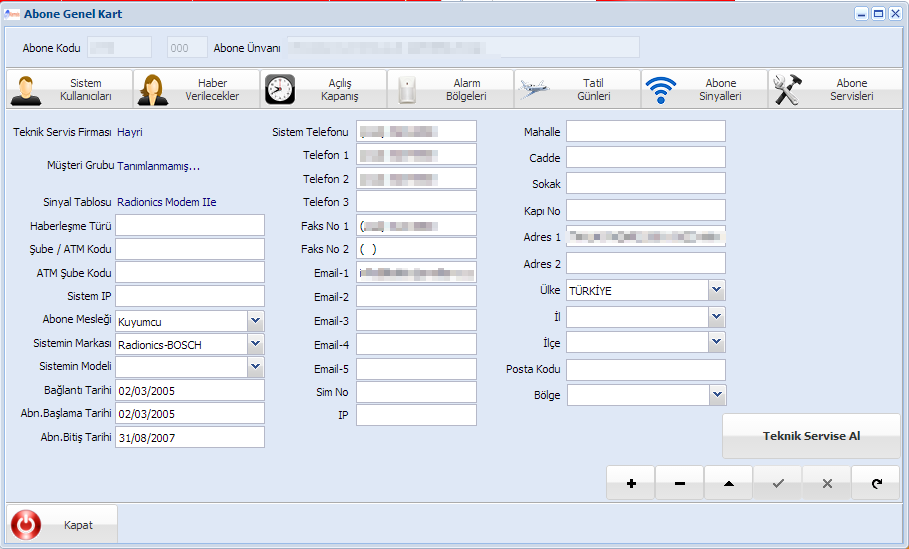Click the Alarm Bölgeleri sensor icon
The height and width of the screenshot is (549, 909).
click(407, 90)
